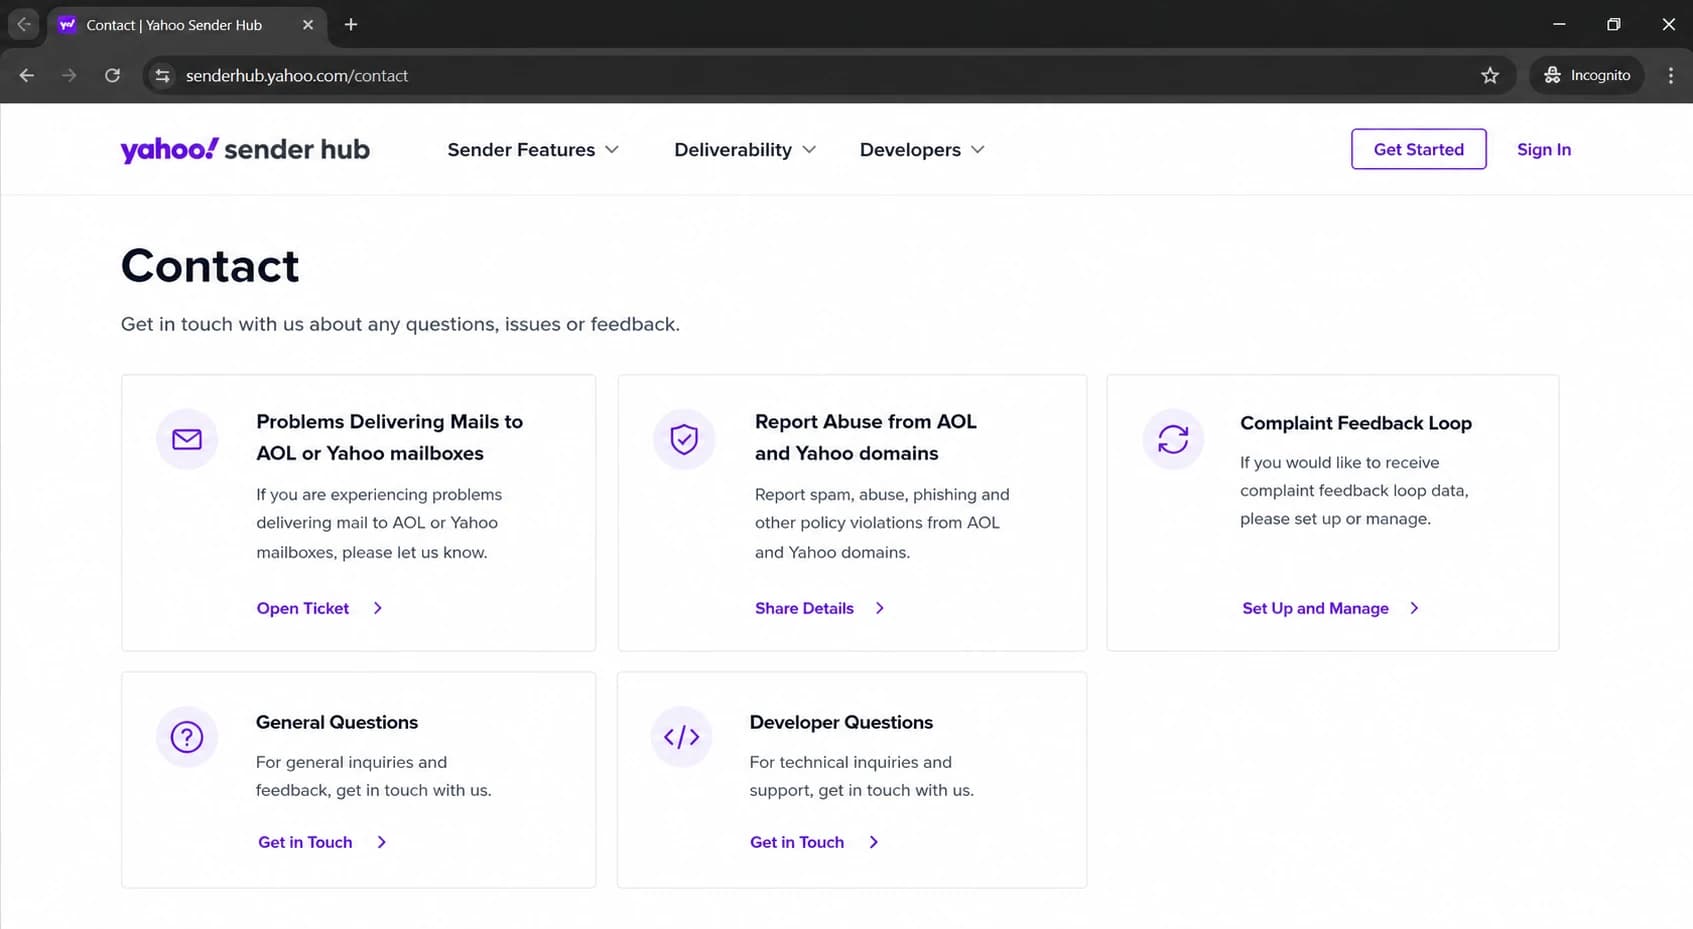The image size is (1693, 929).
Task: Click the Incognito indicator
Action: click(x=1587, y=75)
